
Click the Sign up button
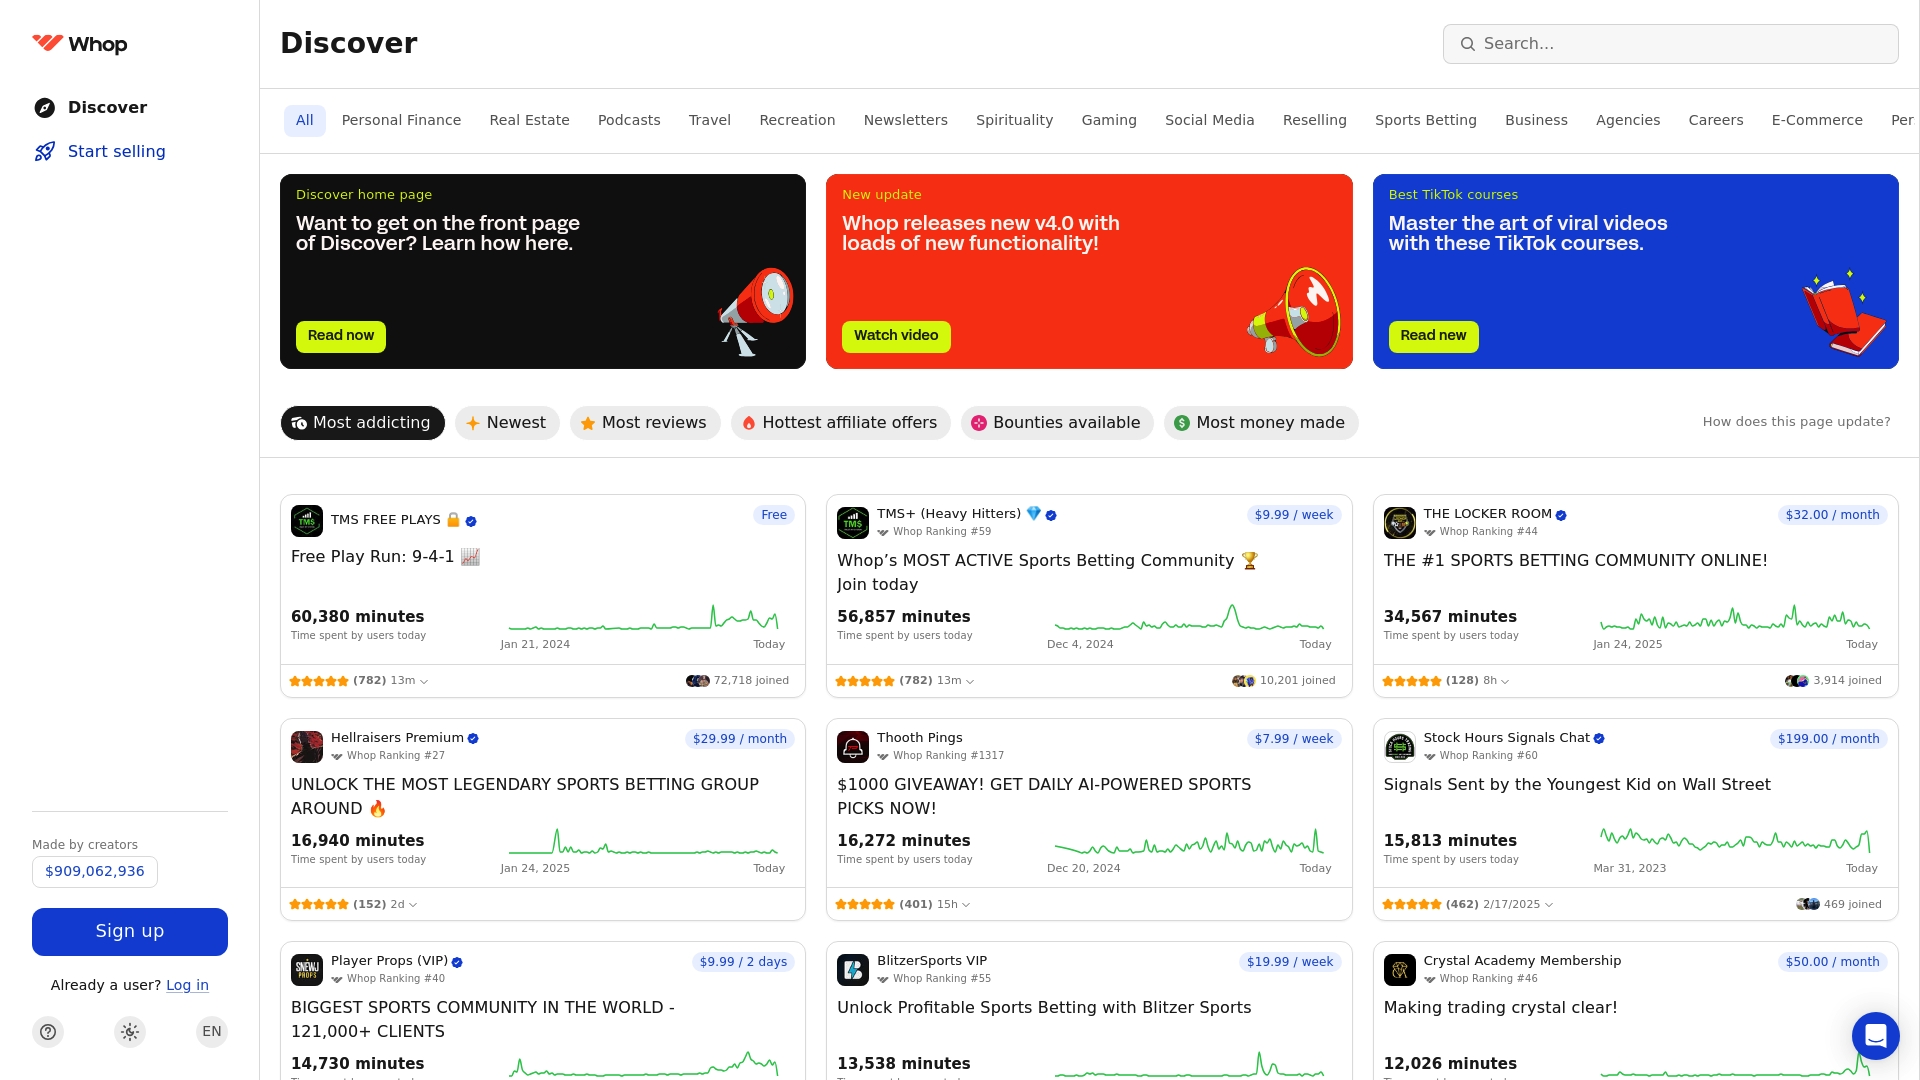[129, 931]
